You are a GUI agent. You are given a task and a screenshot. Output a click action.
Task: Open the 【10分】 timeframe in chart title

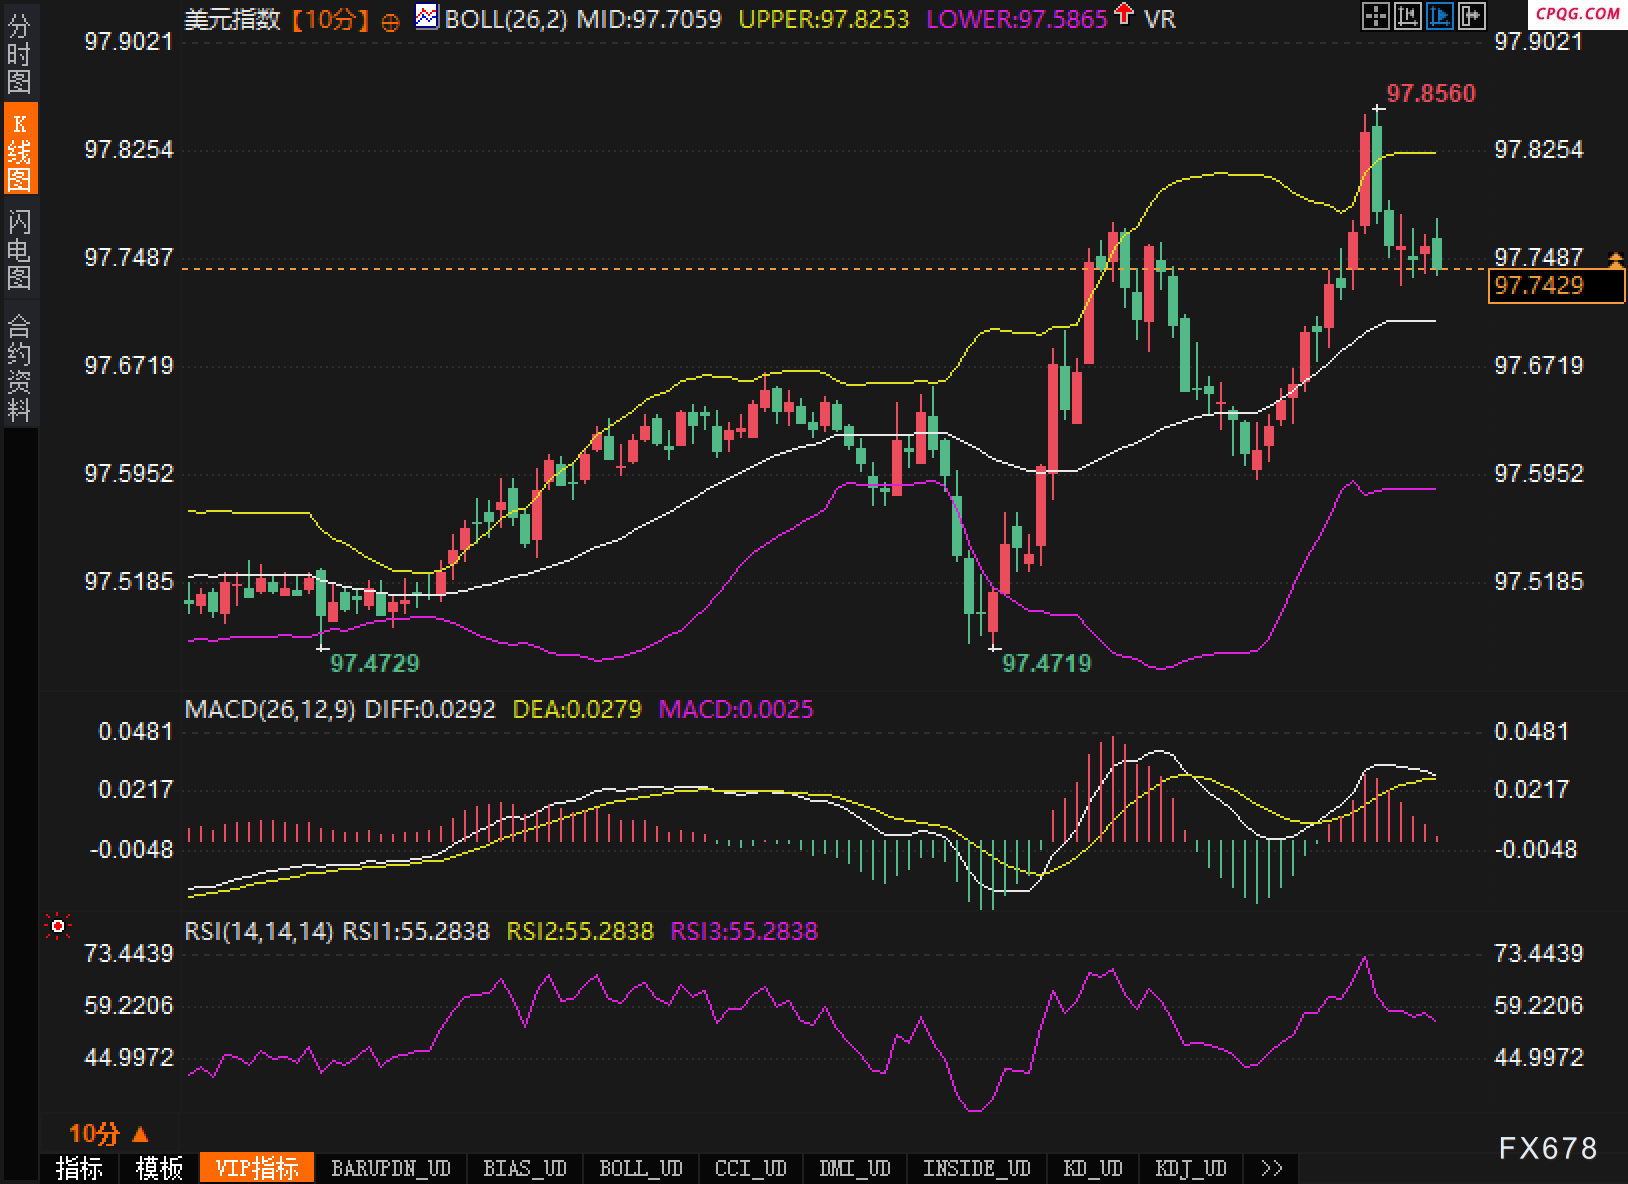pyautogui.click(x=330, y=19)
